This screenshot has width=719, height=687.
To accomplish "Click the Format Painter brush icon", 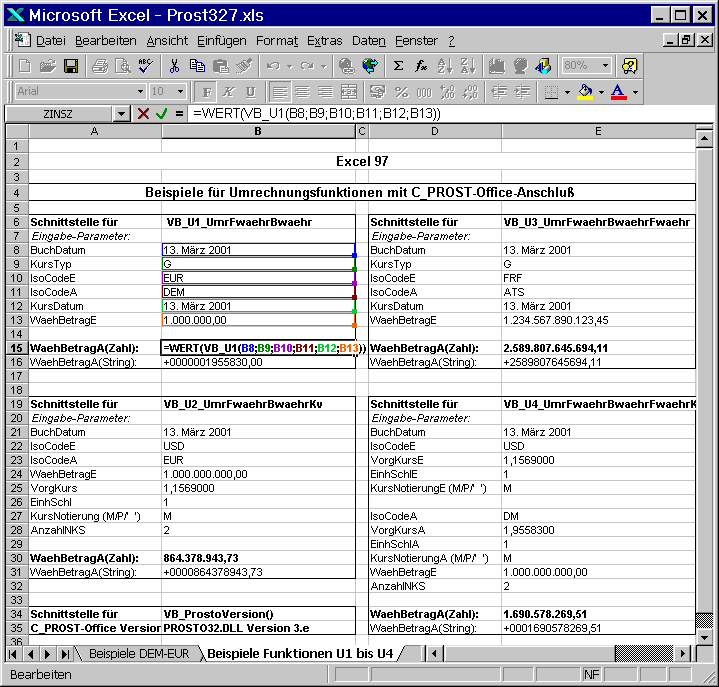I will pyautogui.click(x=244, y=66).
